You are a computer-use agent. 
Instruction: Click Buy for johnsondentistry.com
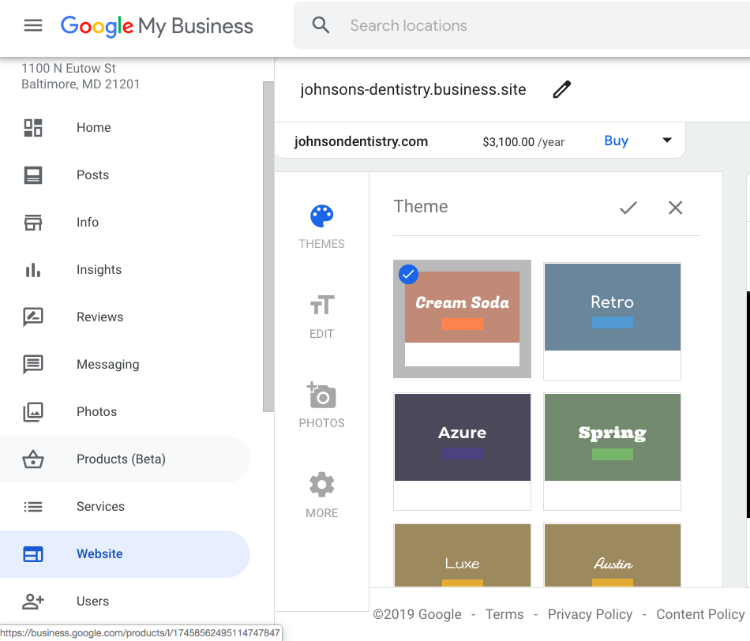[616, 141]
